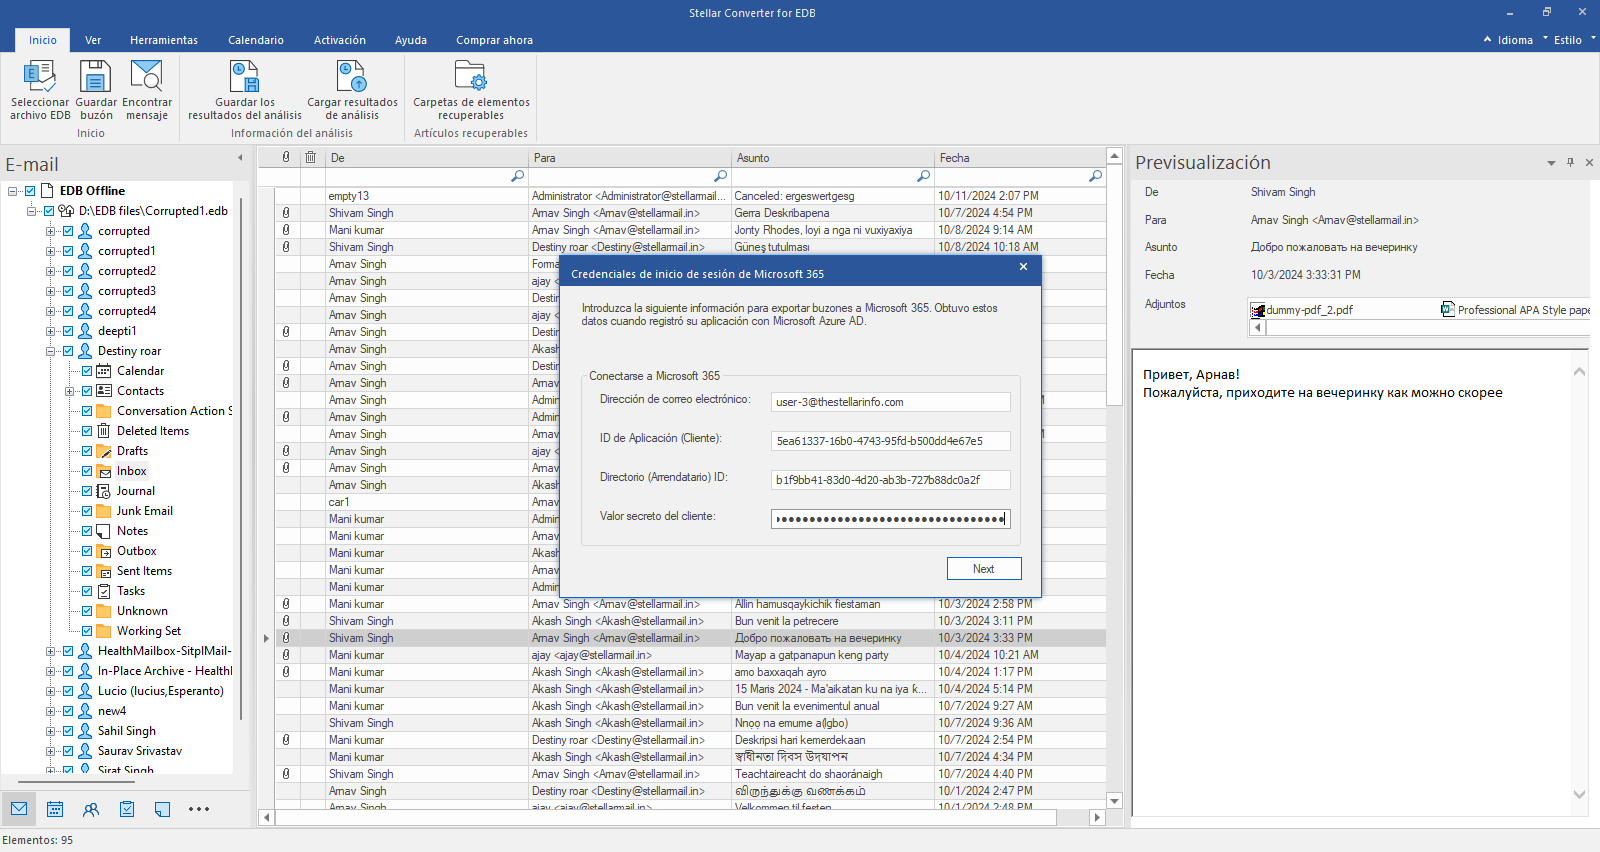Toggle checkbox for Calendar folder

click(x=87, y=371)
